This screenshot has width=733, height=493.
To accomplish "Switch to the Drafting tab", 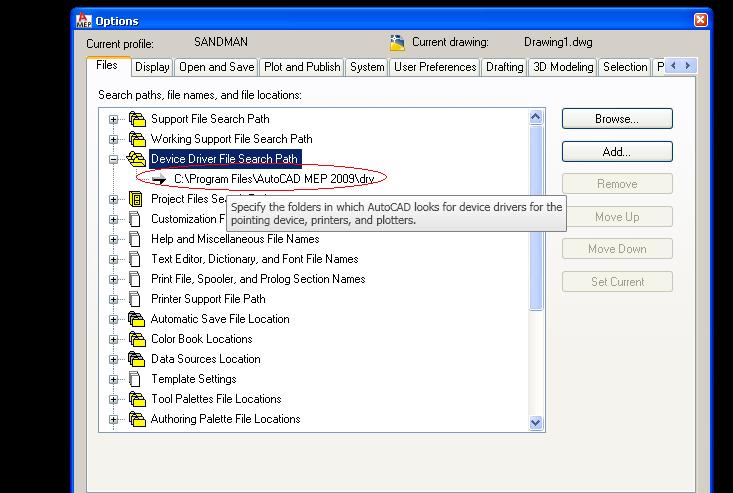I will [x=504, y=67].
